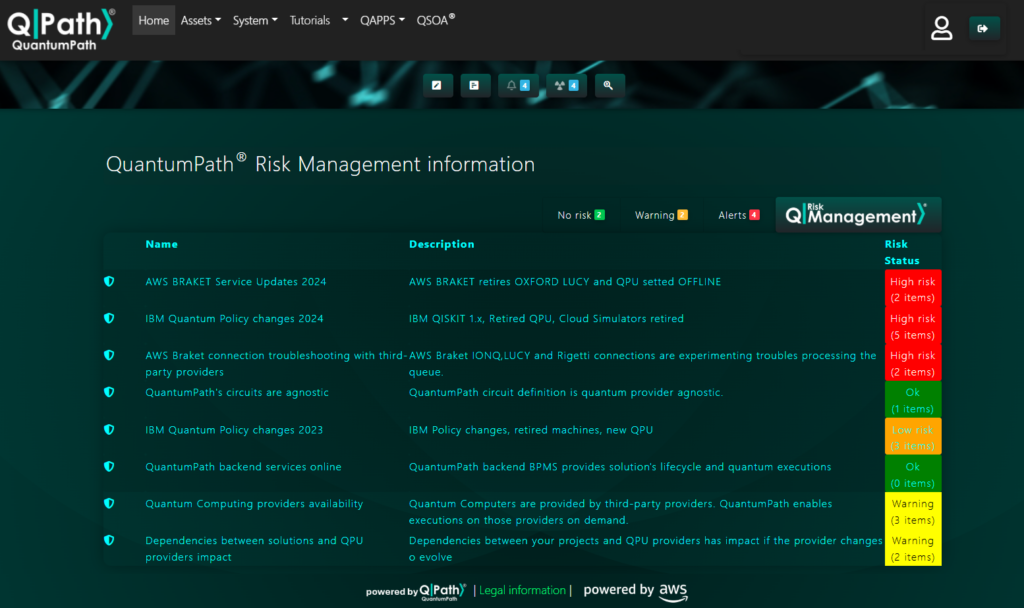Click the magnifier search icon button
The width and height of the screenshot is (1024, 608).
[607, 86]
